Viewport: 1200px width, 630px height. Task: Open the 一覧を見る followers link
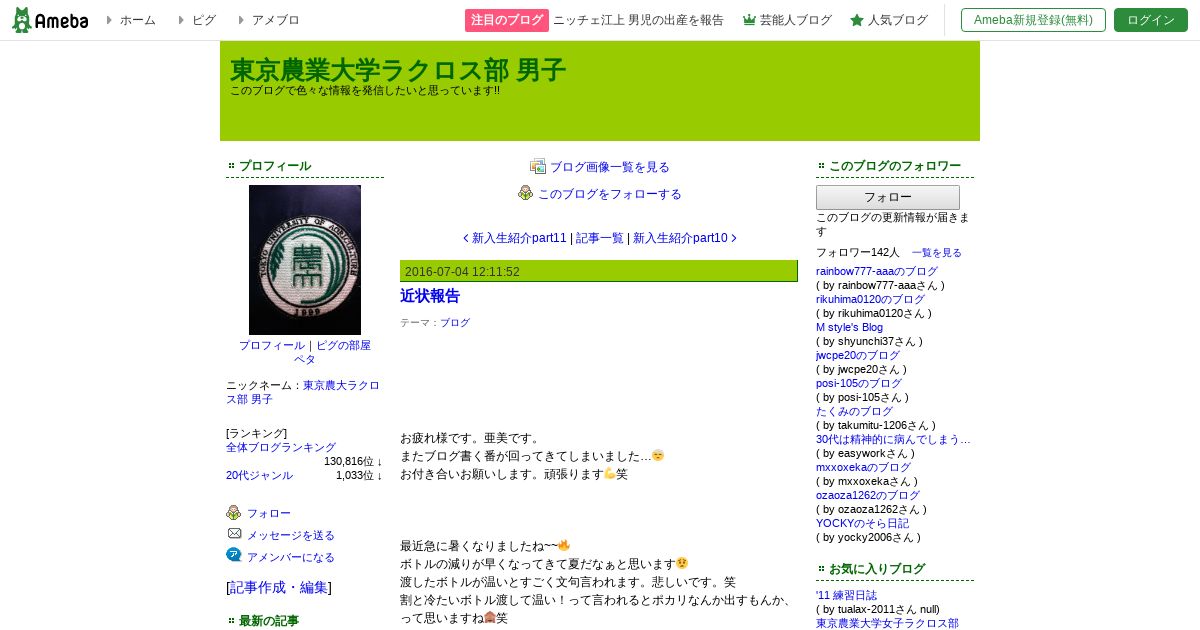pos(937,253)
